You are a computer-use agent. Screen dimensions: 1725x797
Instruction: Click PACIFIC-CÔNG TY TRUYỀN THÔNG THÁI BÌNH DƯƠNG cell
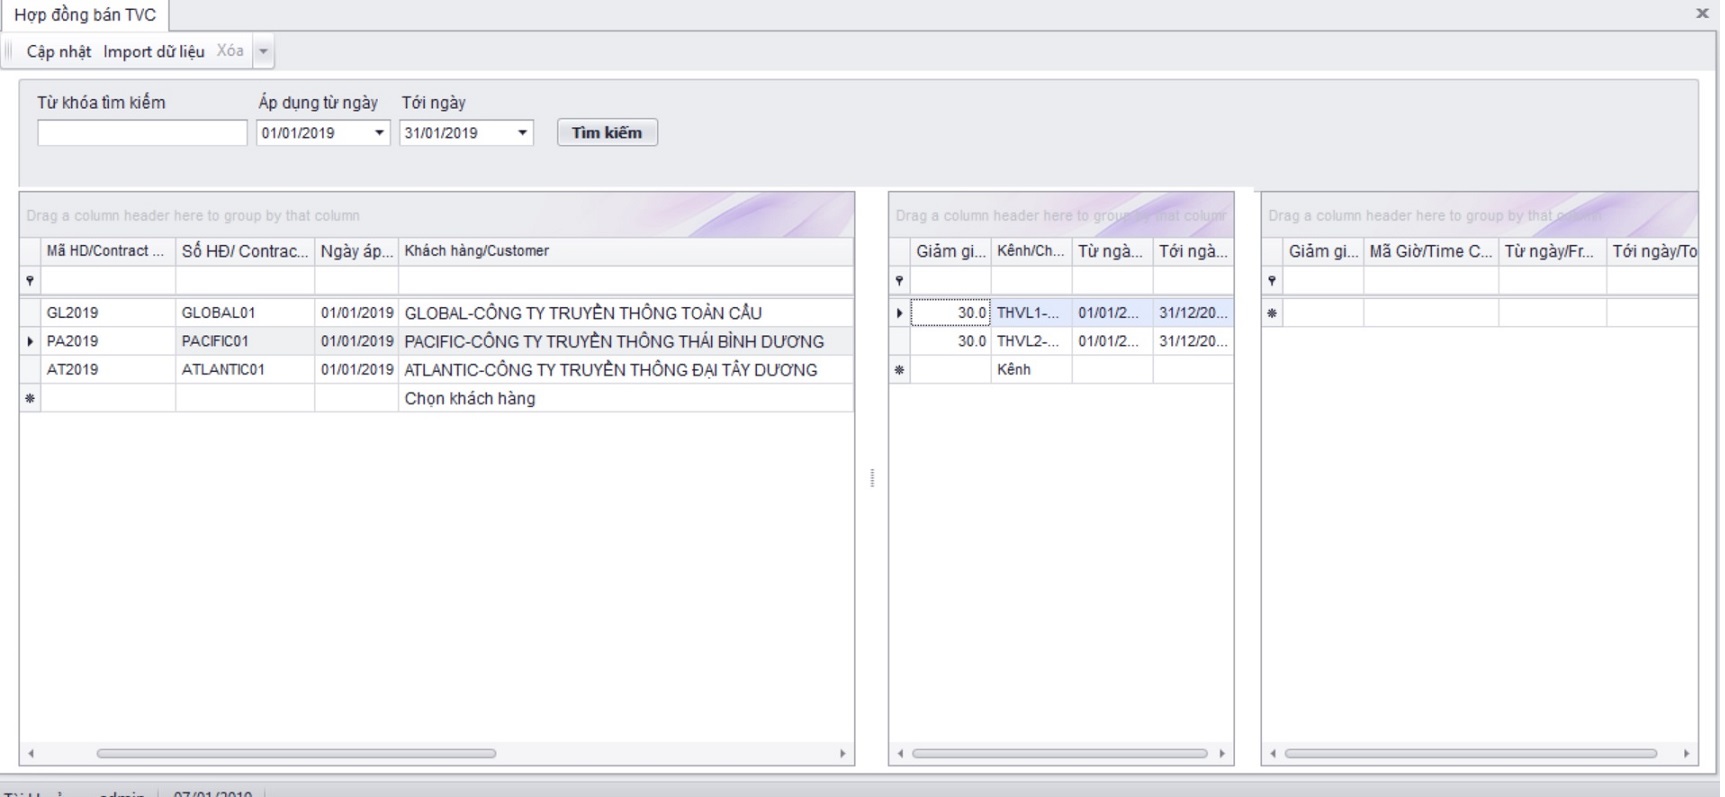click(626, 341)
